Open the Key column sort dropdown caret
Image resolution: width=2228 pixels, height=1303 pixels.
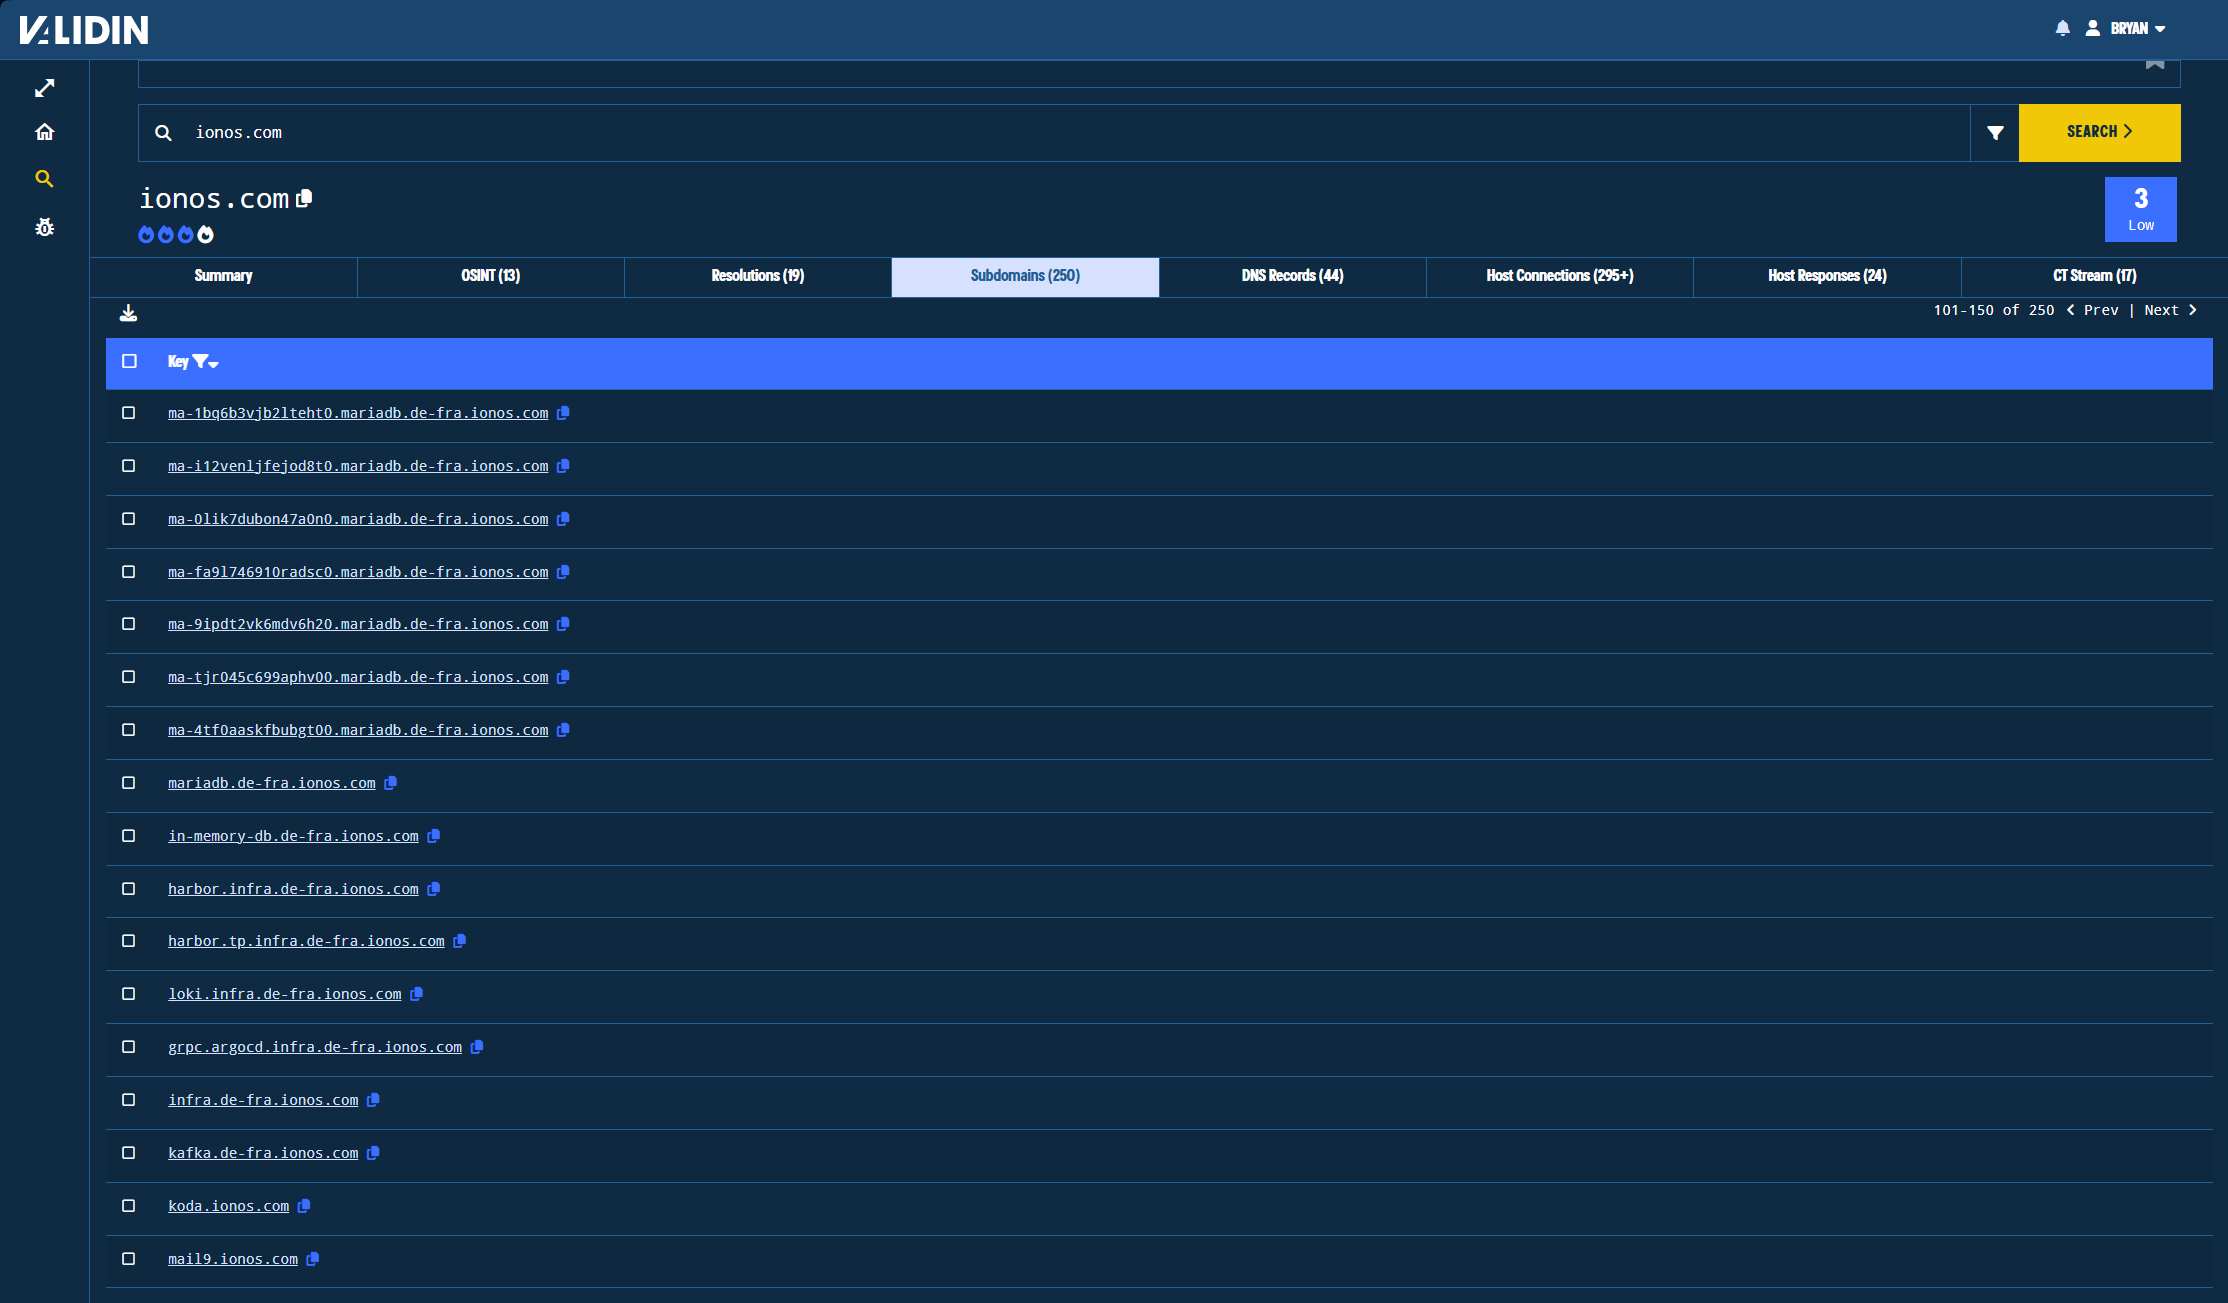coord(214,364)
